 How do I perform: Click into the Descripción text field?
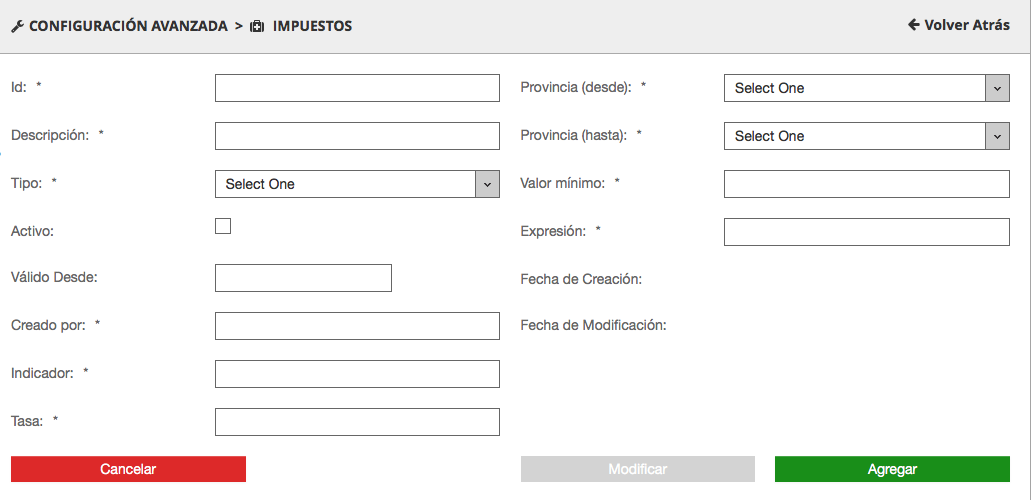(357, 136)
